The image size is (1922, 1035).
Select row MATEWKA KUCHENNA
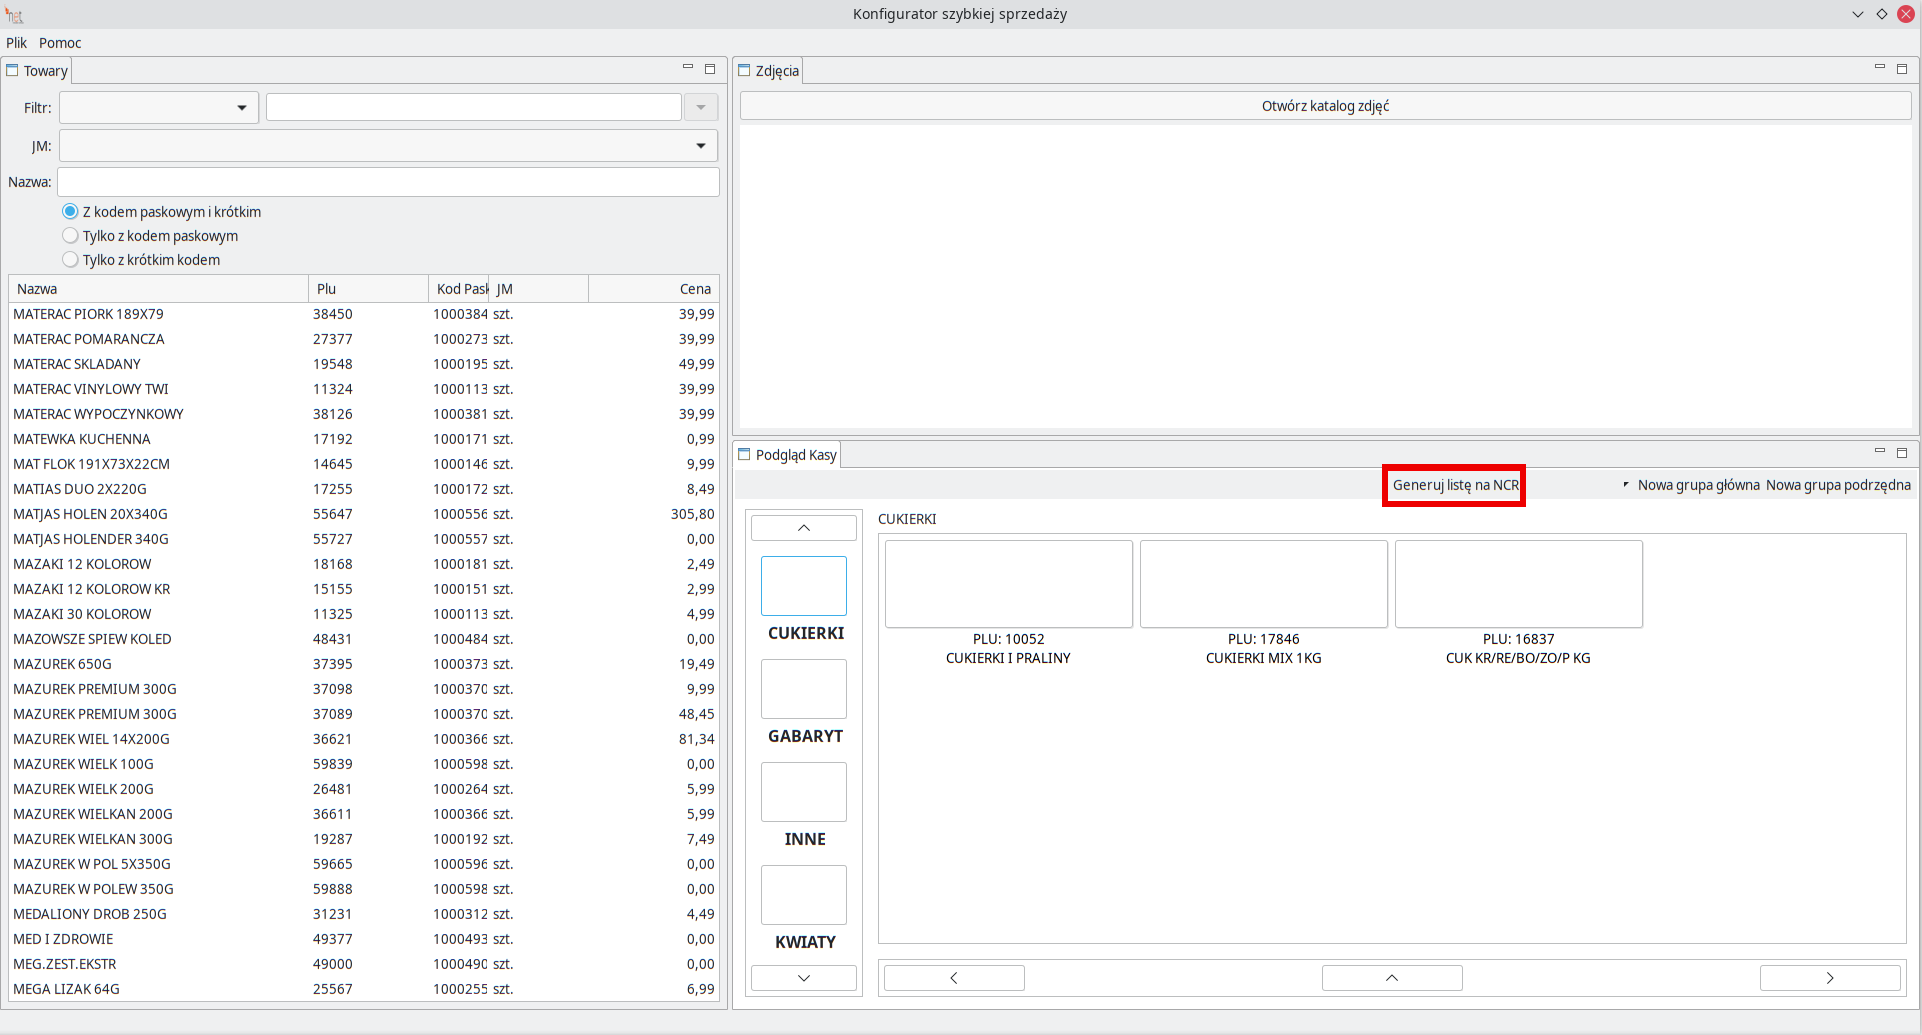click(x=364, y=439)
